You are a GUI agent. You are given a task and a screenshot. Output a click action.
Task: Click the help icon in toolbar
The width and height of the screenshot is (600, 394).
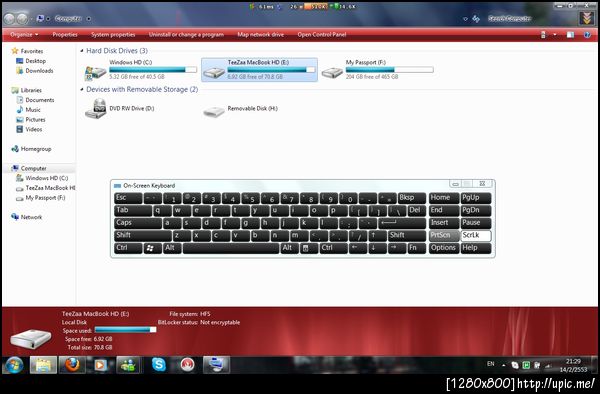587,35
